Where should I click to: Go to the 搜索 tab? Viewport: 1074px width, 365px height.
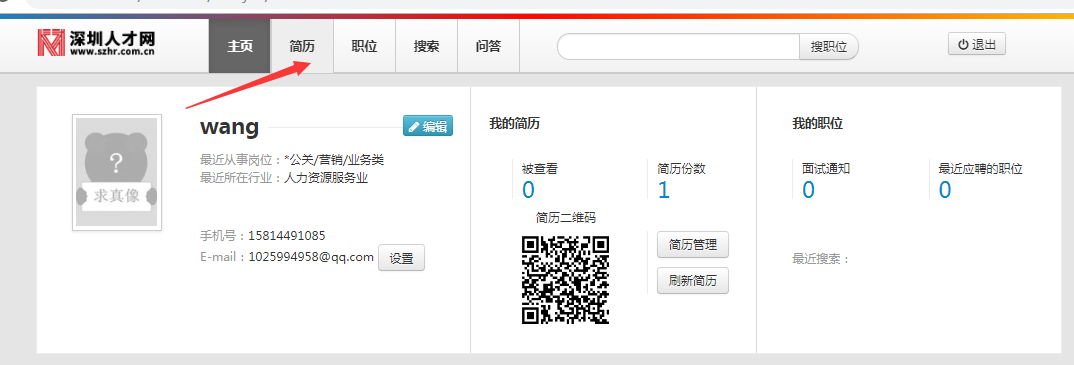point(426,46)
